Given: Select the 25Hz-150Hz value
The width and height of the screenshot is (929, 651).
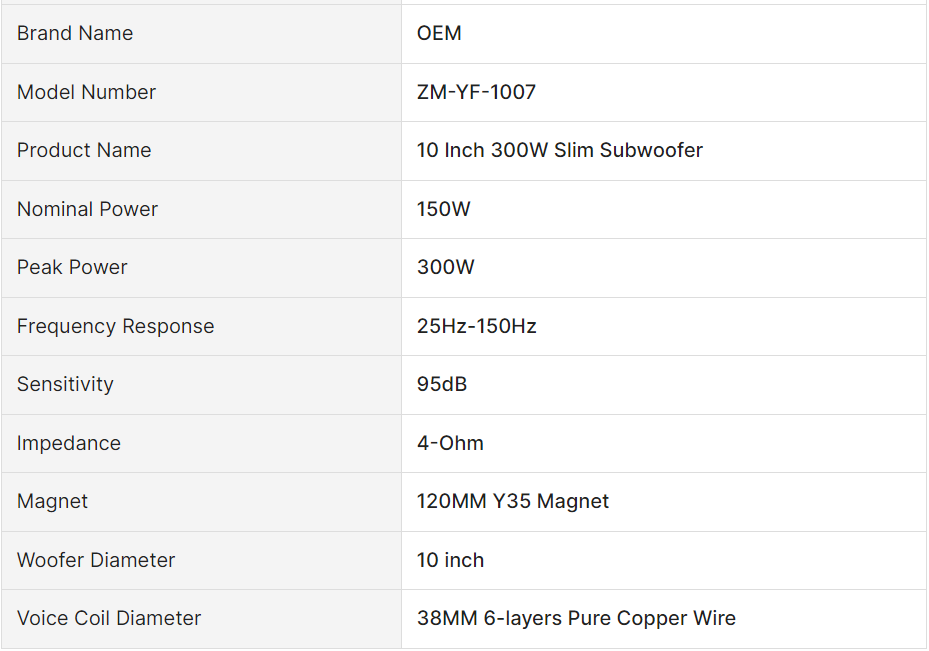Looking at the screenshot, I should point(476,326).
